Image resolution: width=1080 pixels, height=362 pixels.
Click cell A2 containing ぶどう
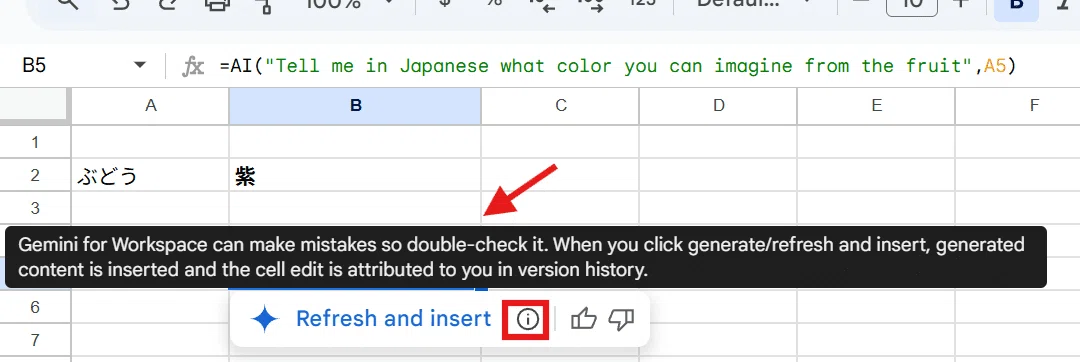pyautogui.click(x=150, y=175)
